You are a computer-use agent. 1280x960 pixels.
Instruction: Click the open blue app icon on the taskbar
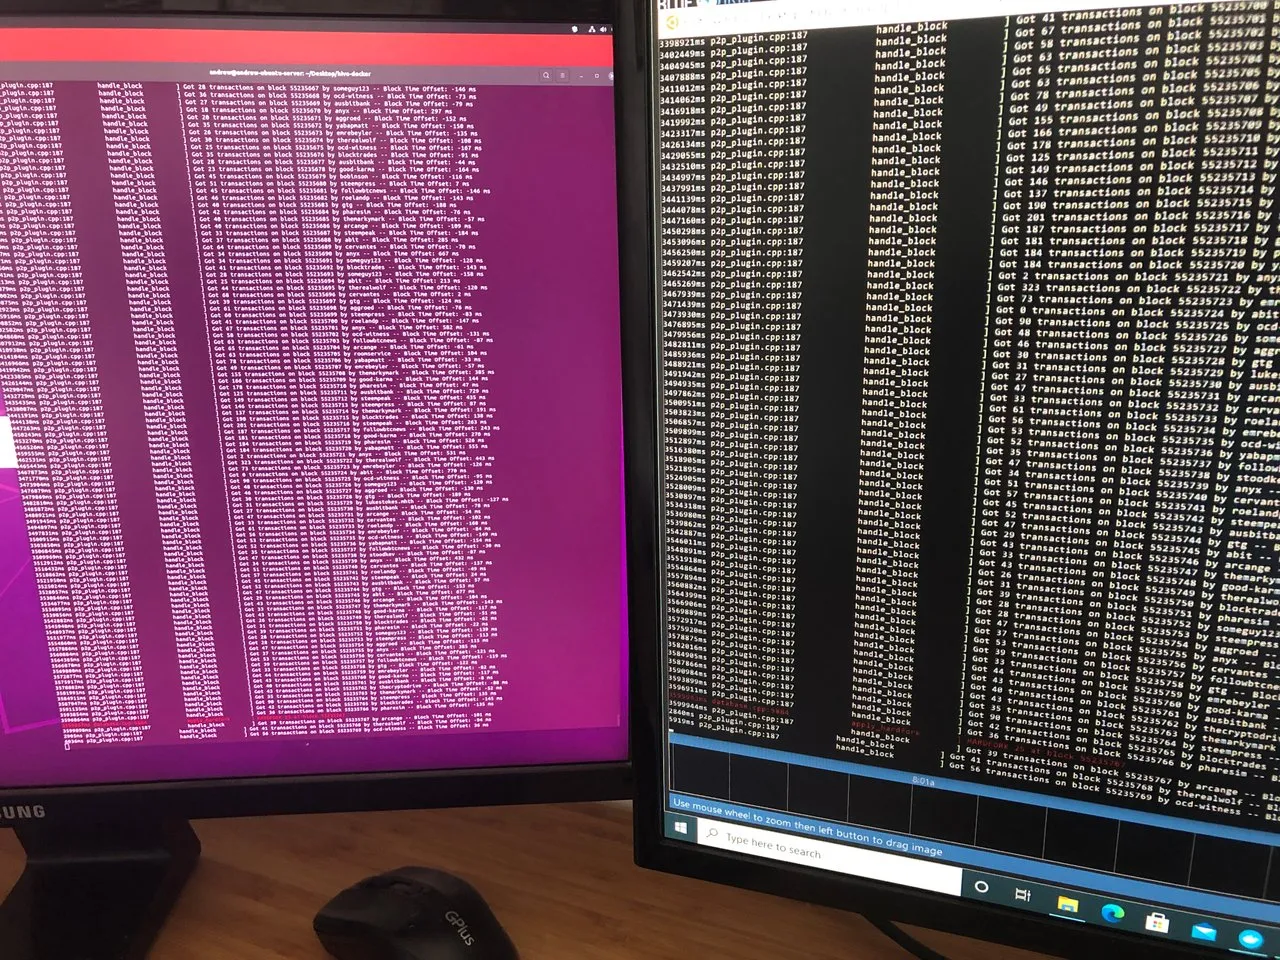[x=1250, y=940]
